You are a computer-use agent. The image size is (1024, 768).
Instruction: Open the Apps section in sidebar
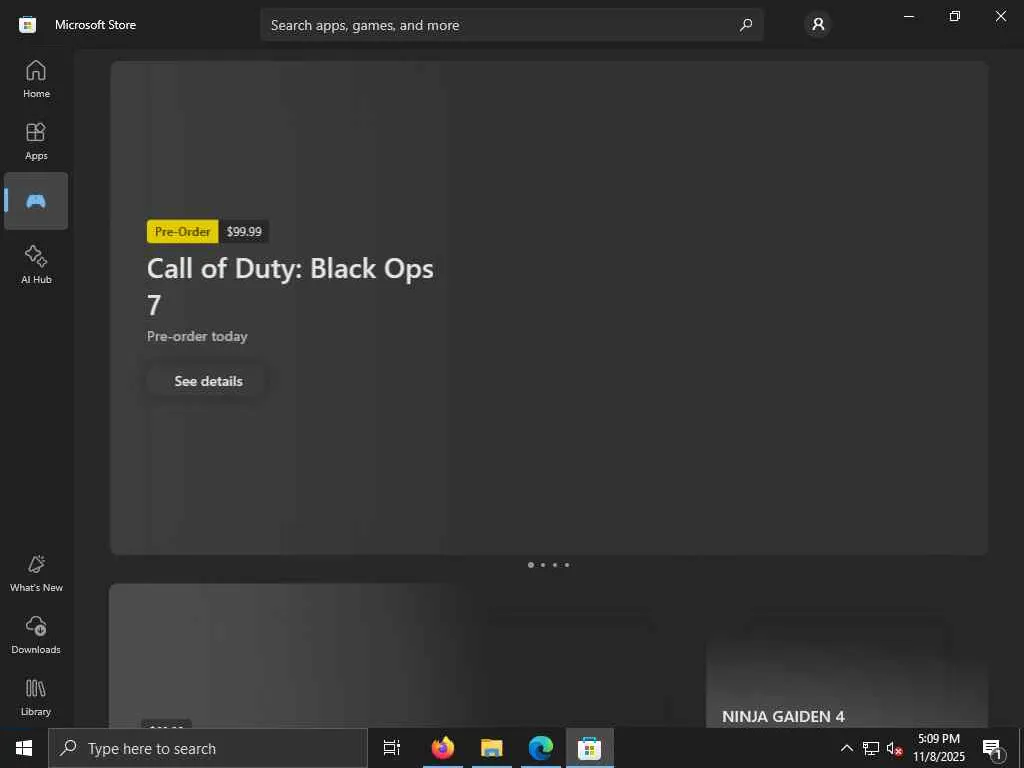(x=36, y=141)
